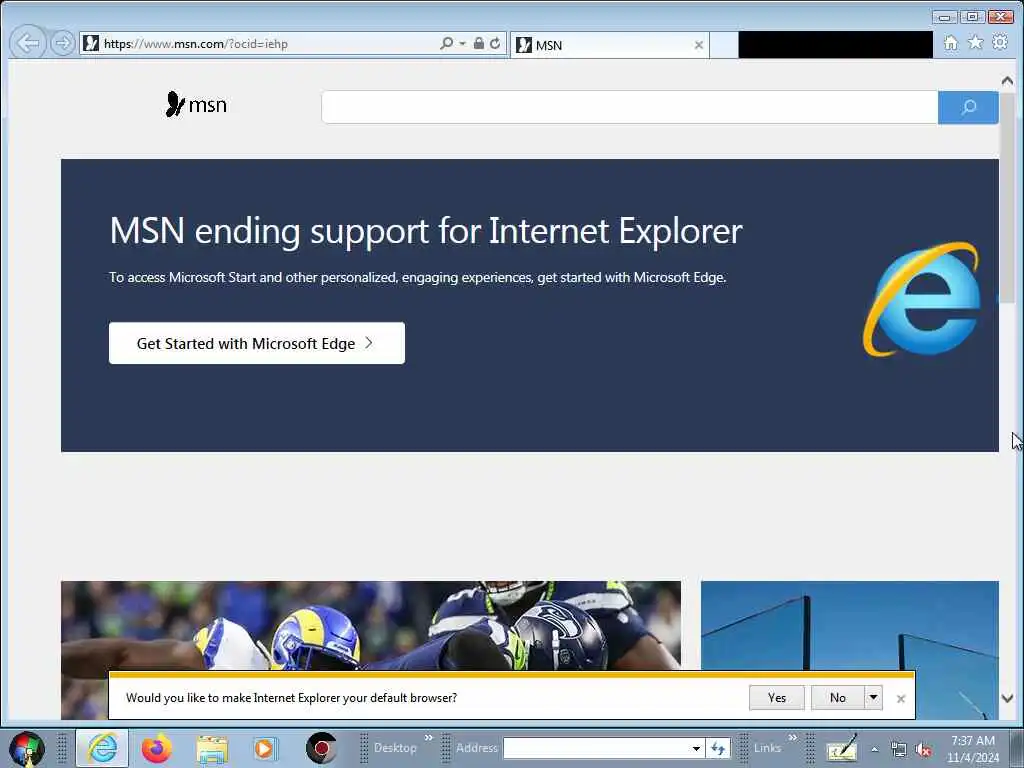This screenshot has width=1024, height=768.
Task: Minimize the Internet Explorer window
Action: [x=944, y=17]
